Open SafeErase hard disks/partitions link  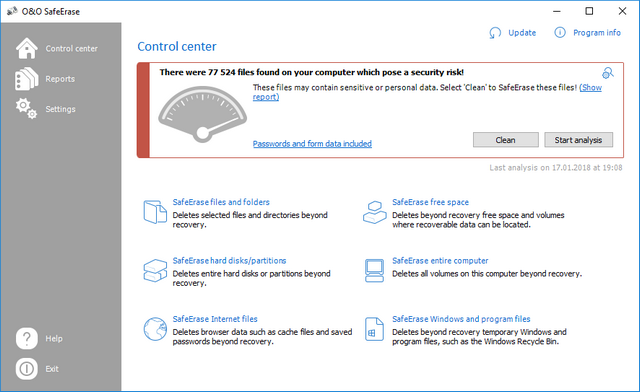pyautogui.click(x=229, y=261)
